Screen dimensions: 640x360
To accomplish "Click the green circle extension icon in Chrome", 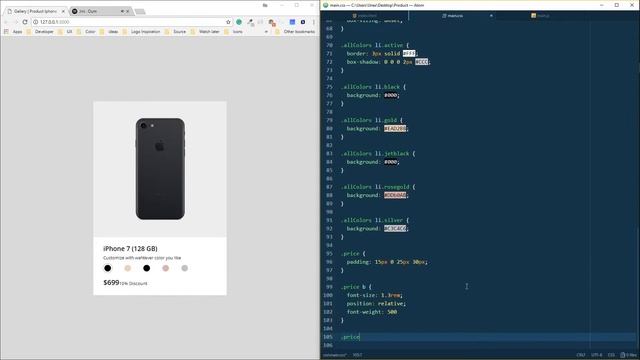I will [239, 22].
